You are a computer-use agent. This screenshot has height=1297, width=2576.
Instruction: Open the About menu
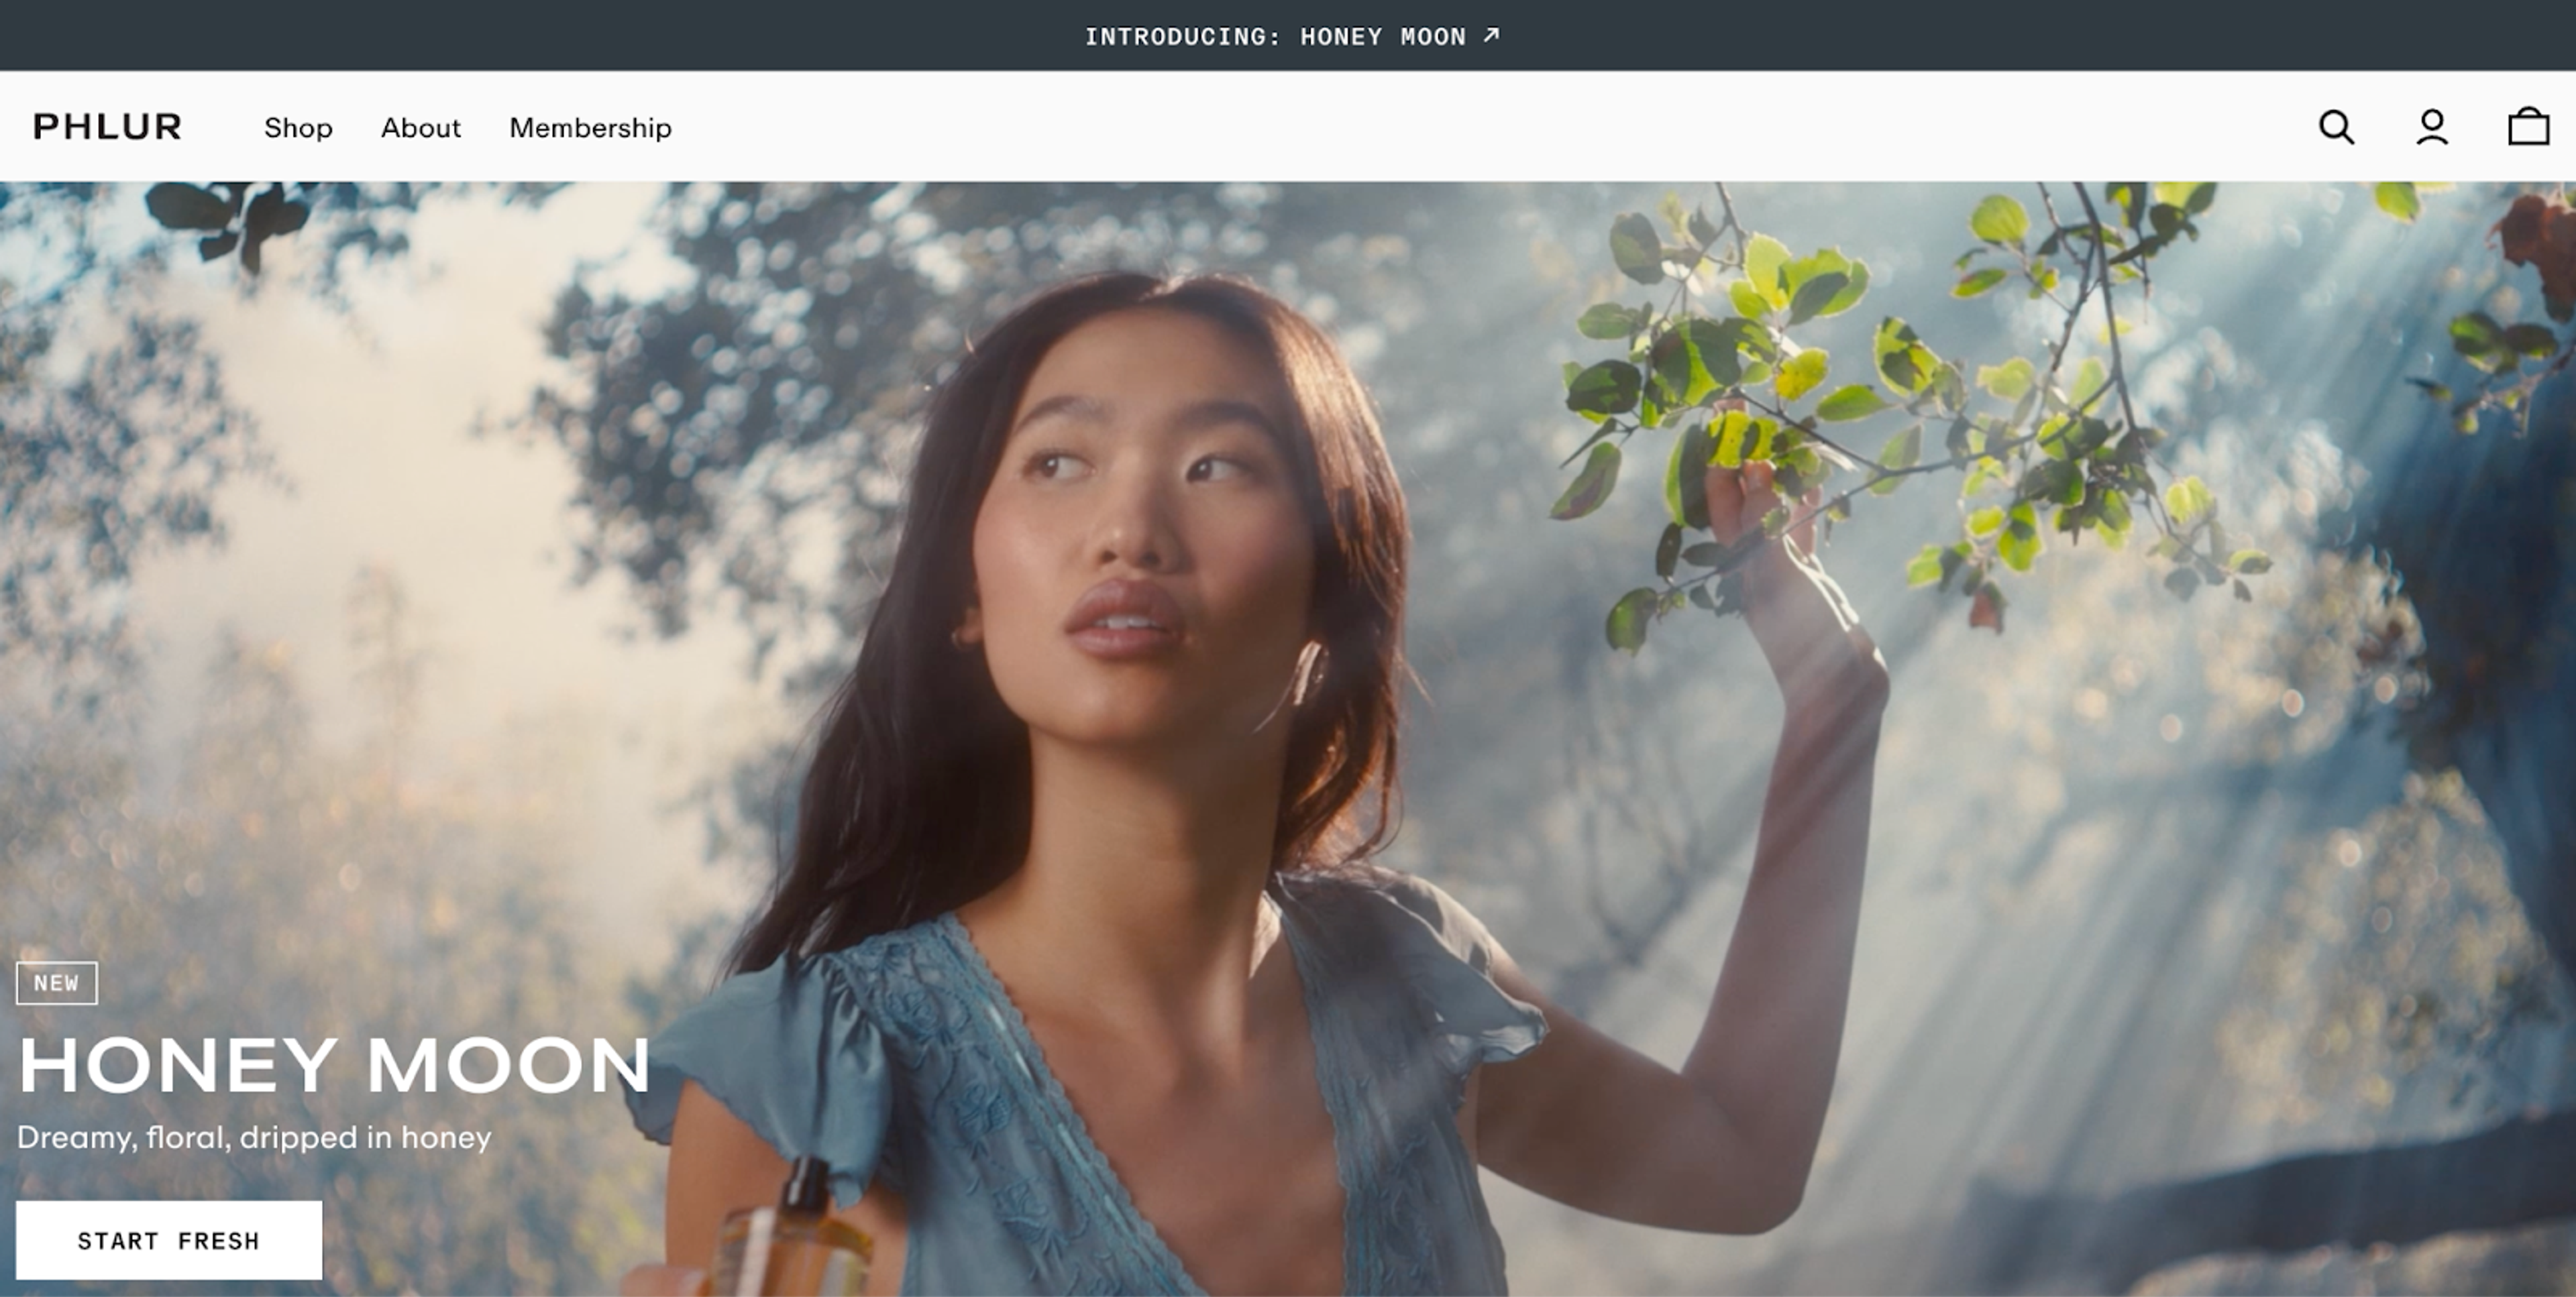420,128
